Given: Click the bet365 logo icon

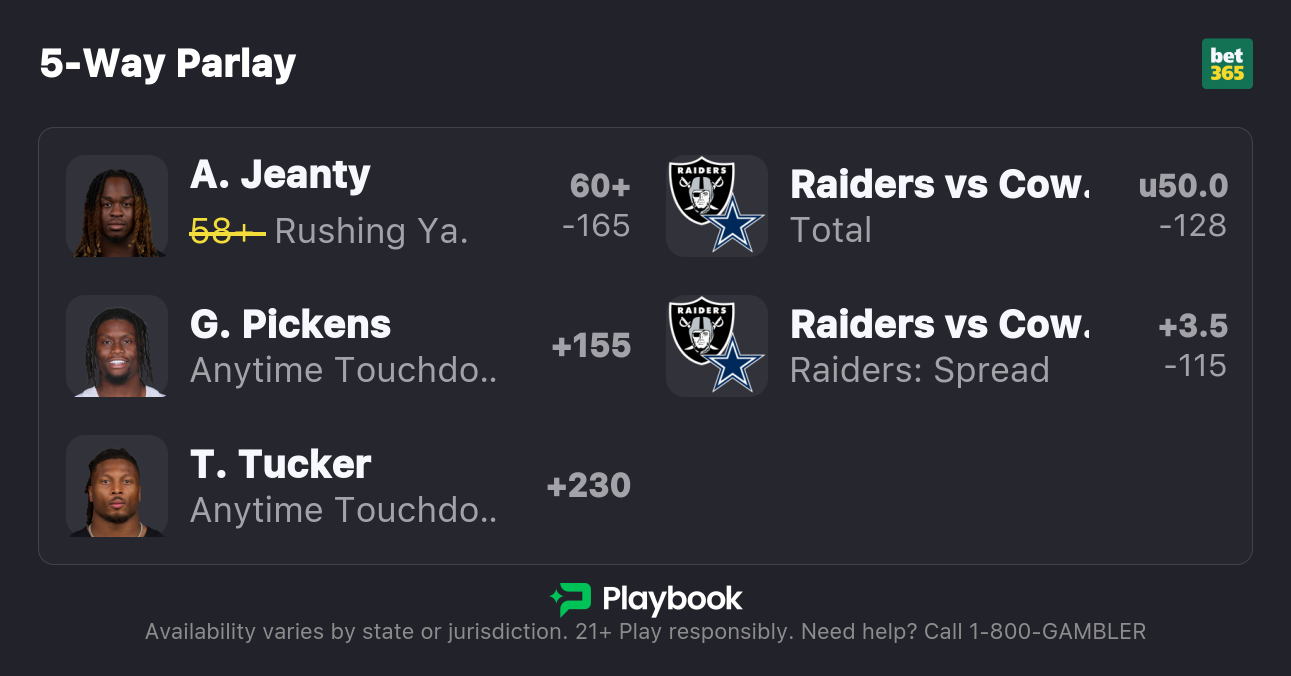Looking at the screenshot, I should click(x=1226, y=64).
